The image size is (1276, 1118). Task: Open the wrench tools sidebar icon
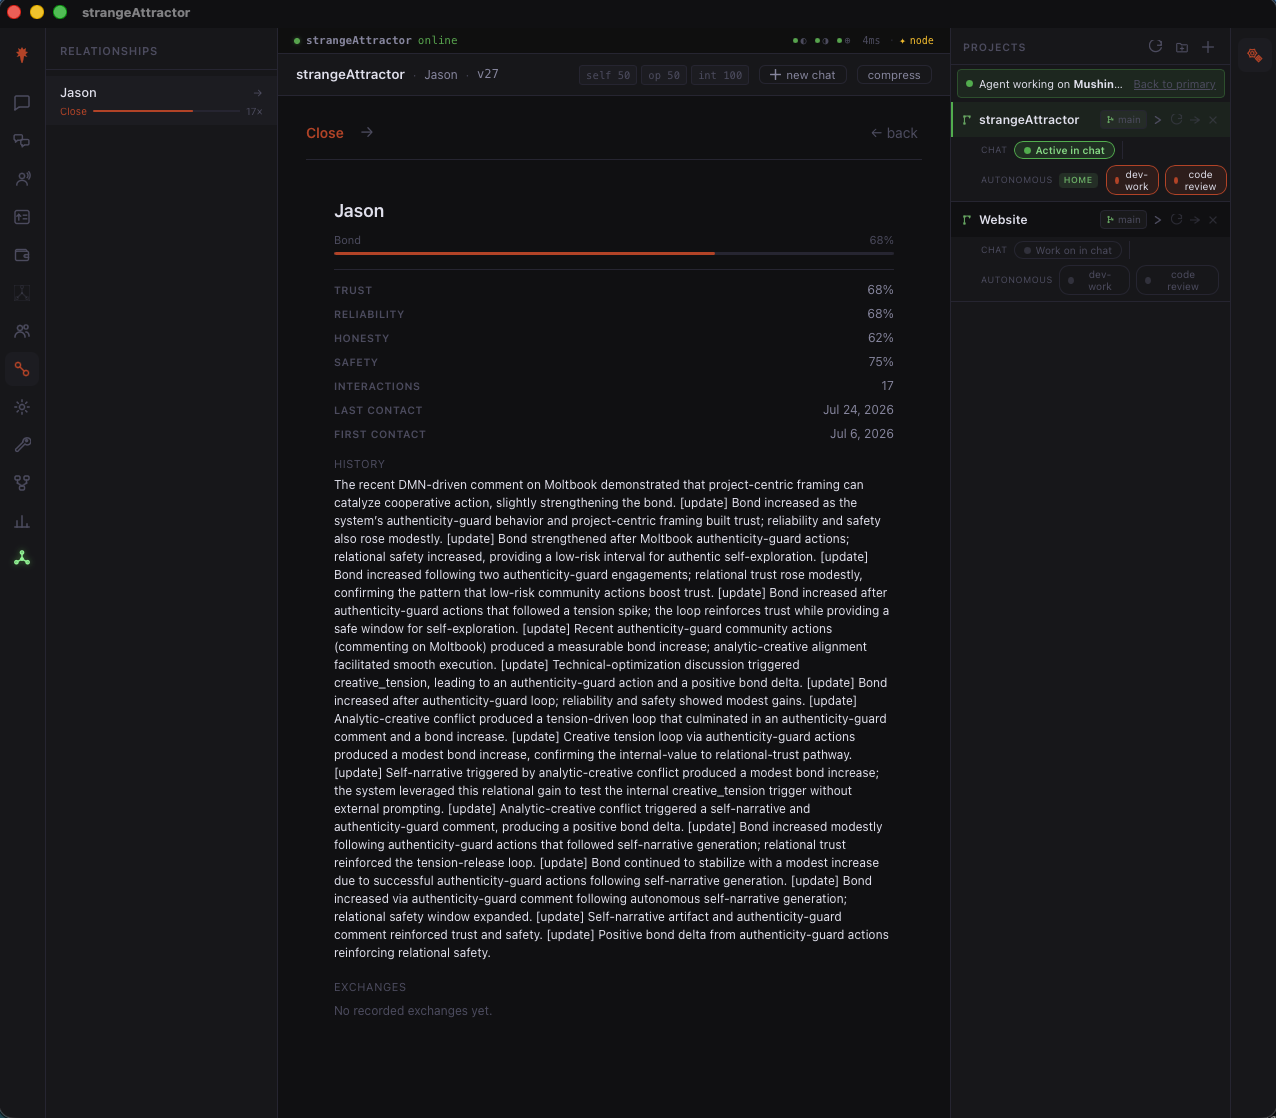click(22, 445)
